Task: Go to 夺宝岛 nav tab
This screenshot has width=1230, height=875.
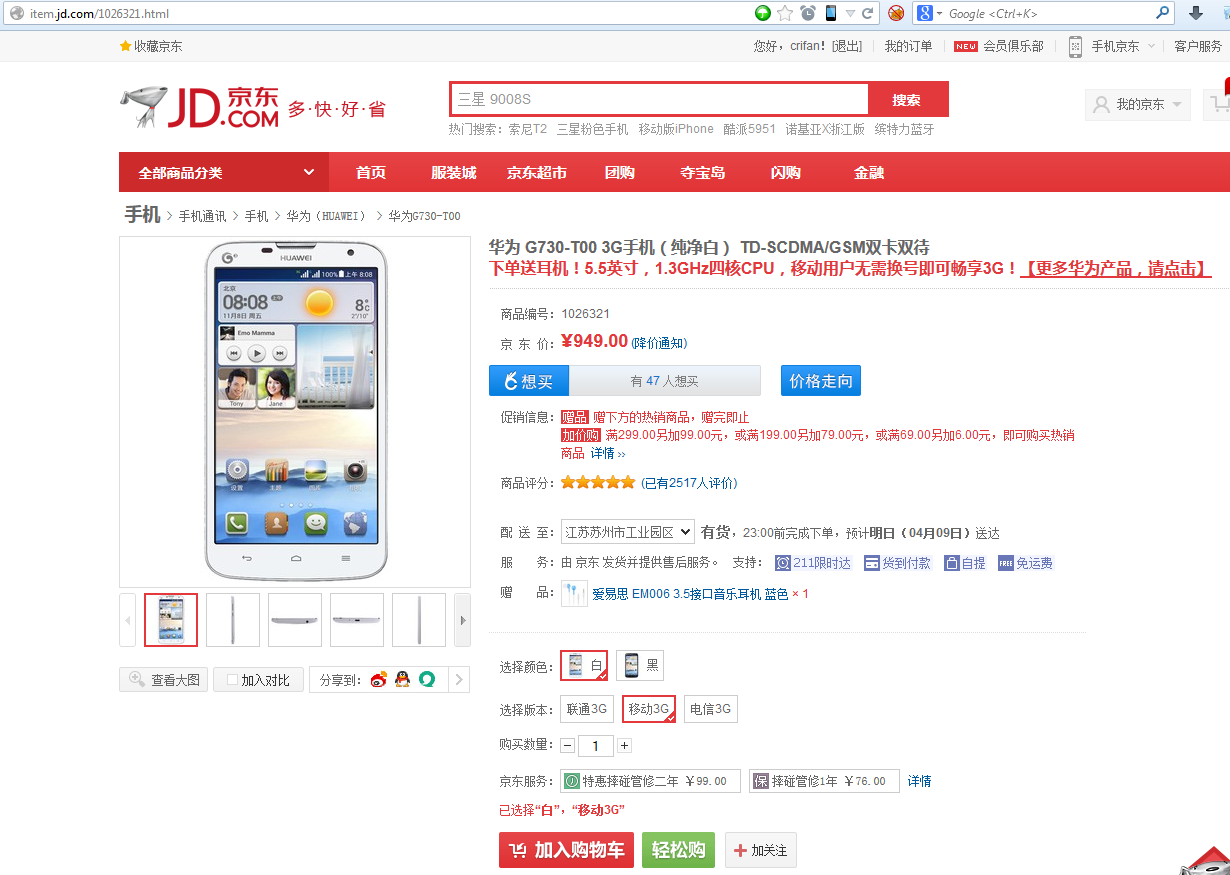Action: 703,172
